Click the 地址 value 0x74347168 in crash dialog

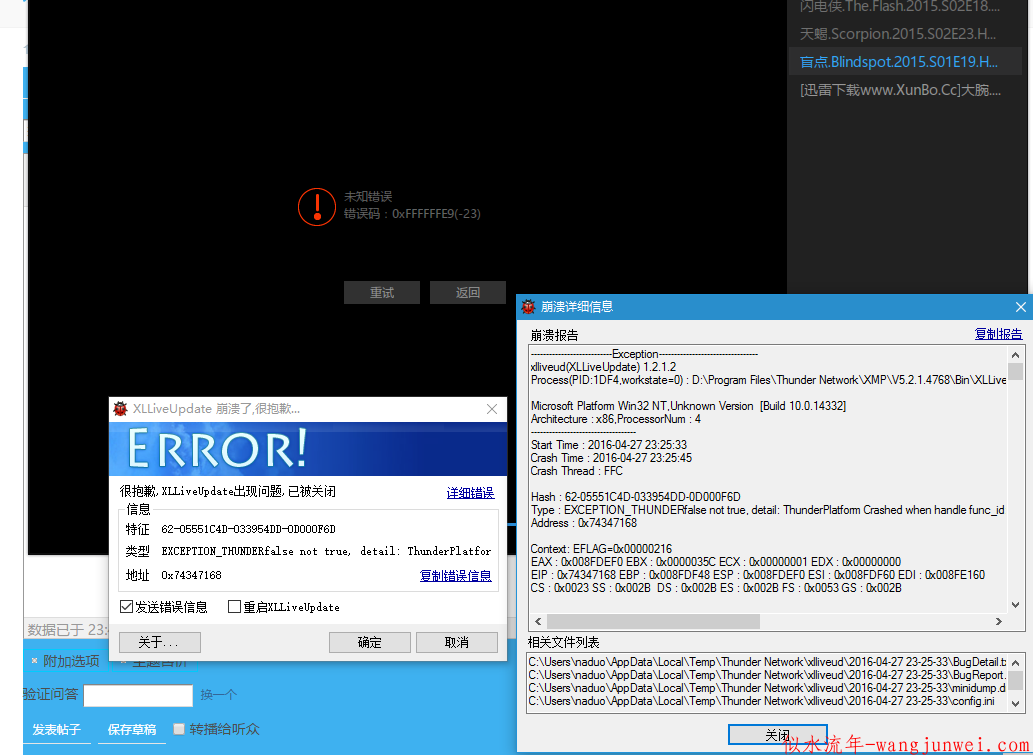191,575
